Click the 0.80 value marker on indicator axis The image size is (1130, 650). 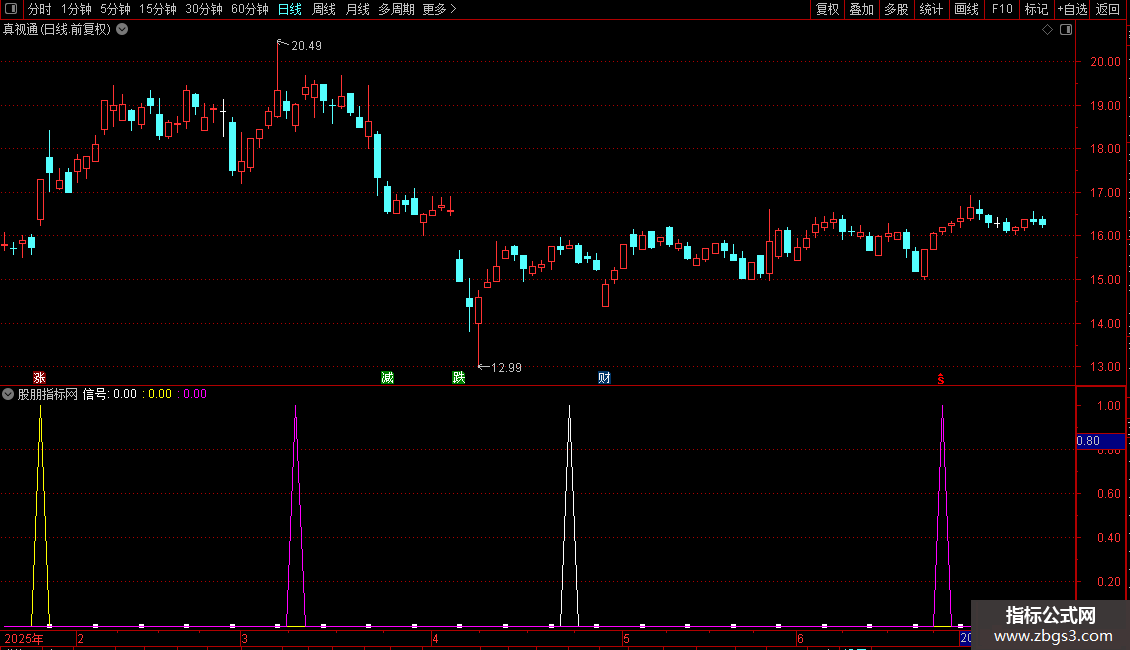click(1100, 441)
